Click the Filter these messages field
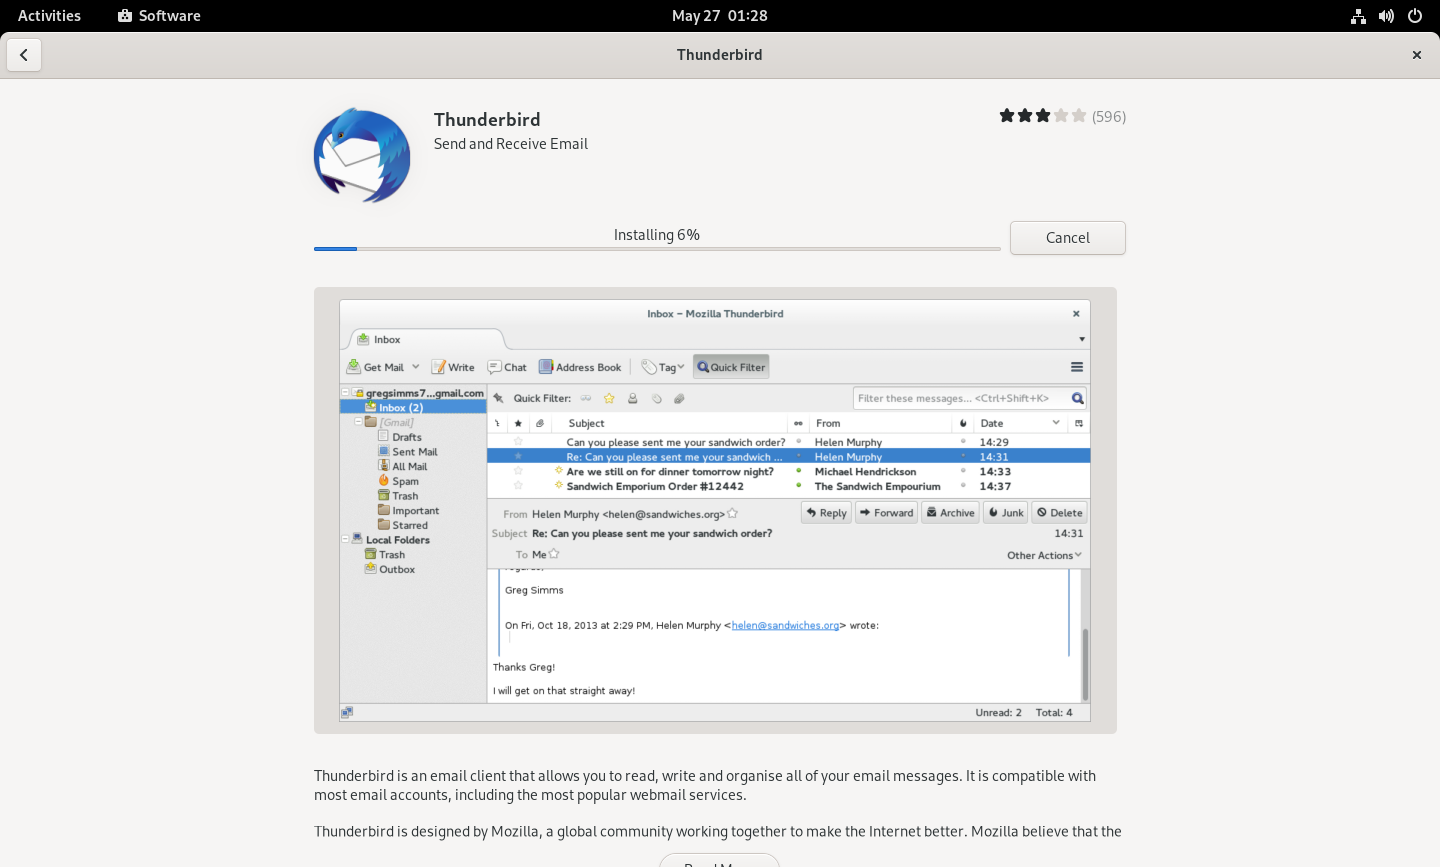1440x867 pixels. pos(960,397)
